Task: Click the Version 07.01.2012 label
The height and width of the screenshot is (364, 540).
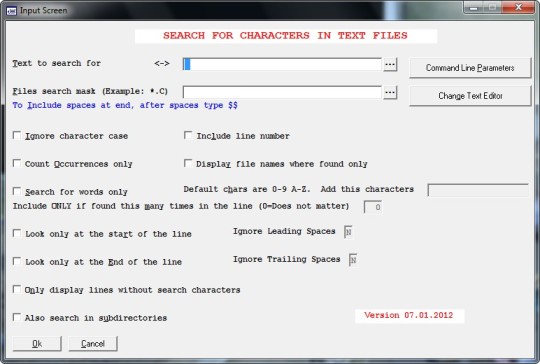Action: pyautogui.click(x=409, y=315)
